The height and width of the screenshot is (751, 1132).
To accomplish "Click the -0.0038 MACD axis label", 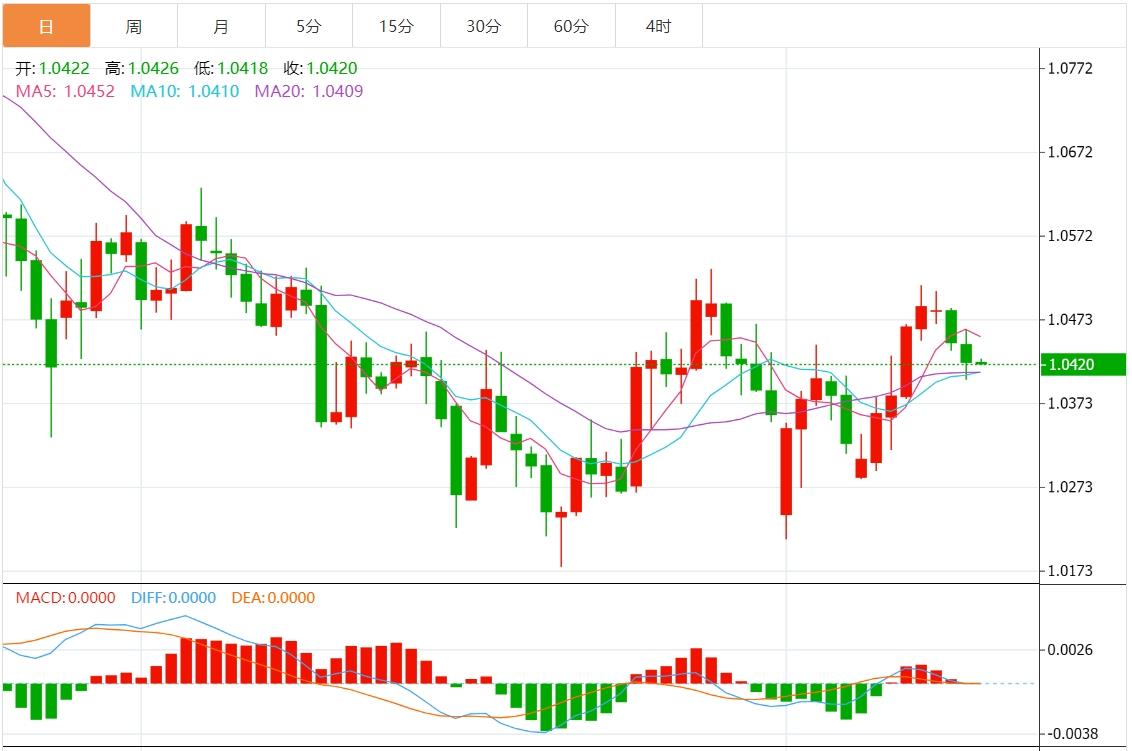I will (x=1072, y=734).
